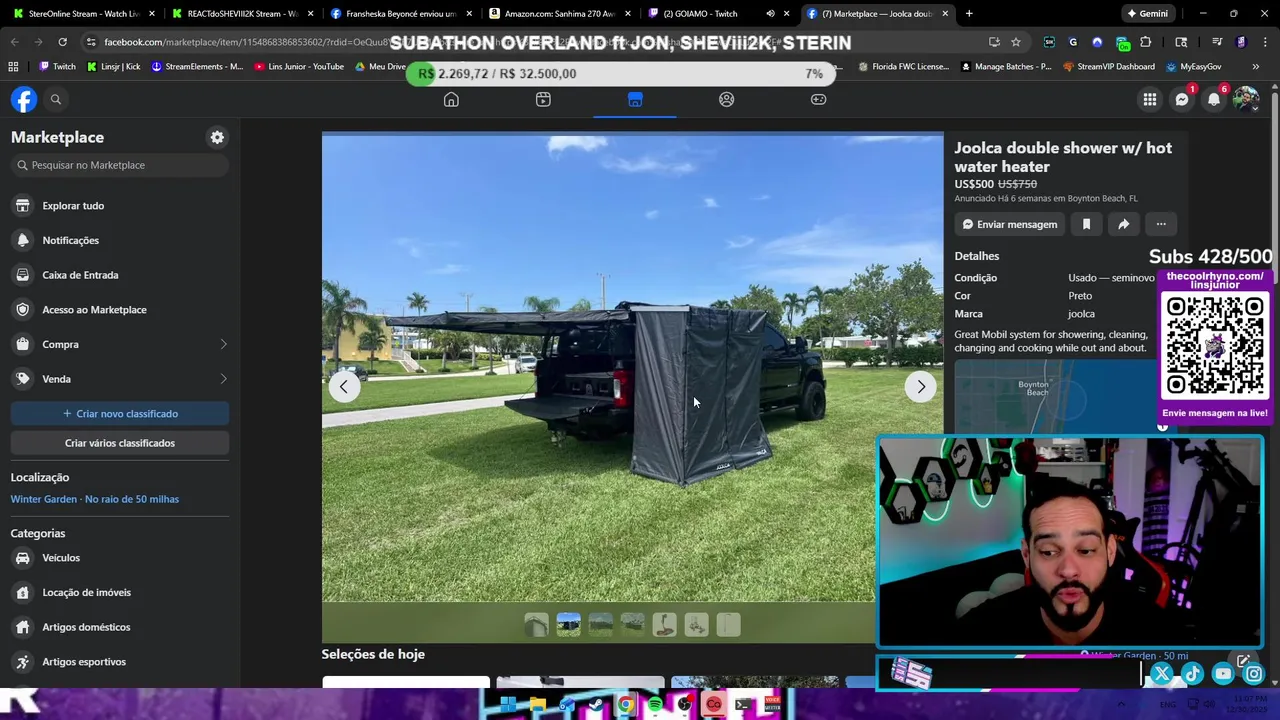
Task: Switch to Amazon.com Sanhima tab
Action: (x=558, y=14)
